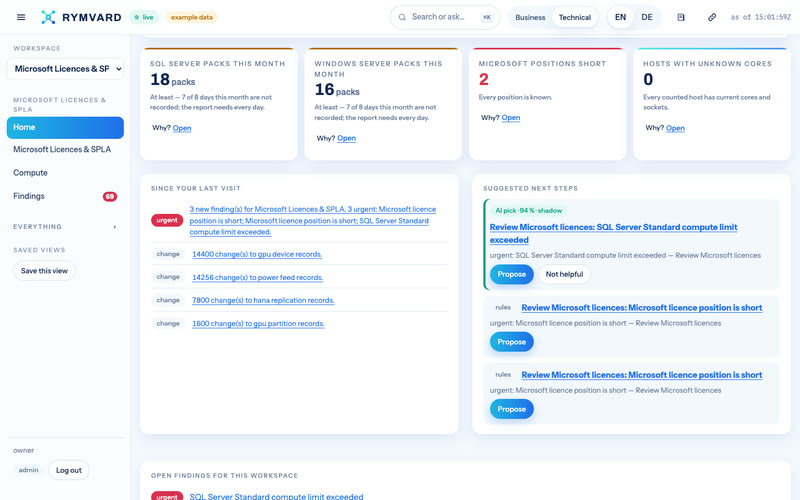
Task: Switch to Technical view
Action: [574, 17]
